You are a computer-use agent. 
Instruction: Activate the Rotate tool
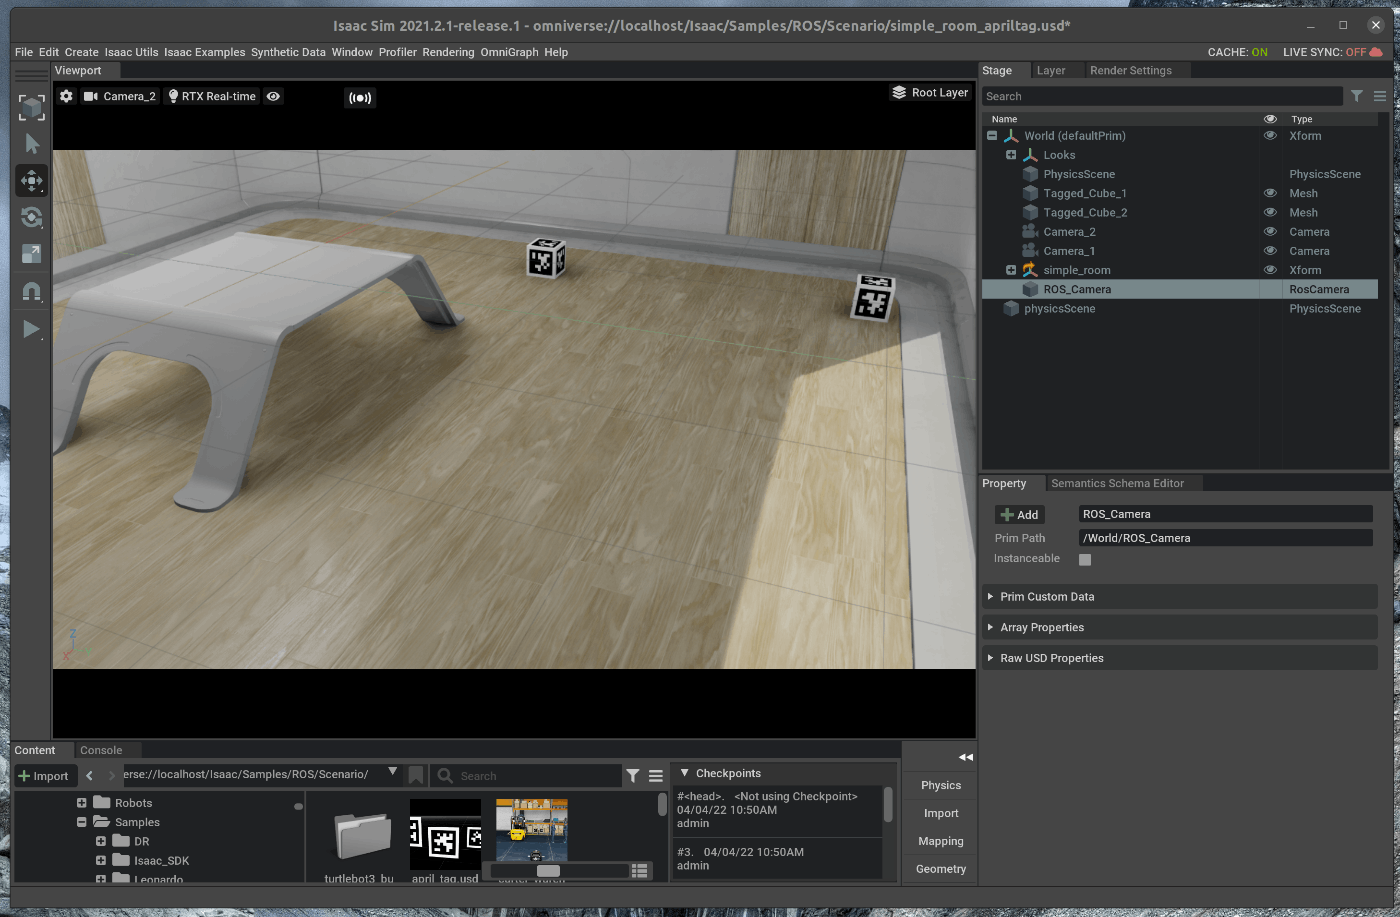(x=32, y=218)
